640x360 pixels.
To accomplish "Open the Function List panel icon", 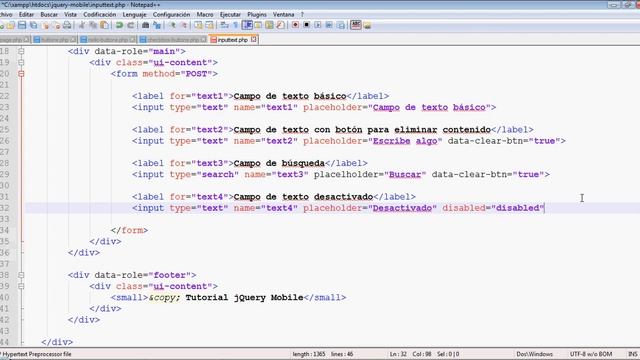I will click(280, 25).
